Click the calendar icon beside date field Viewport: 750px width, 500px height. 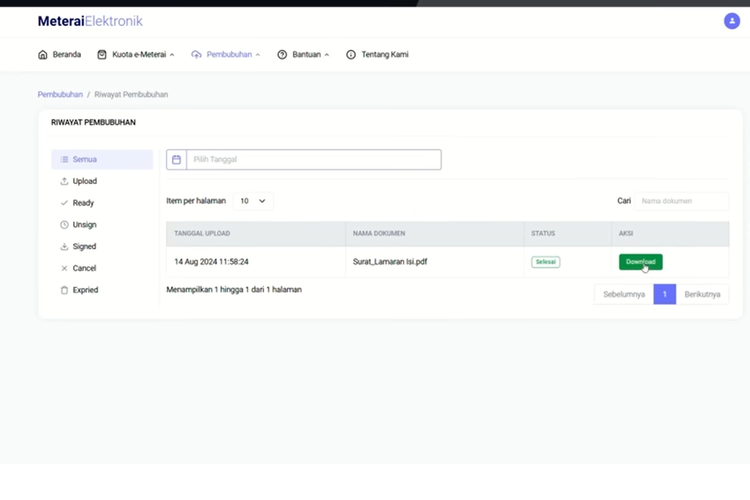click(176, 159)
